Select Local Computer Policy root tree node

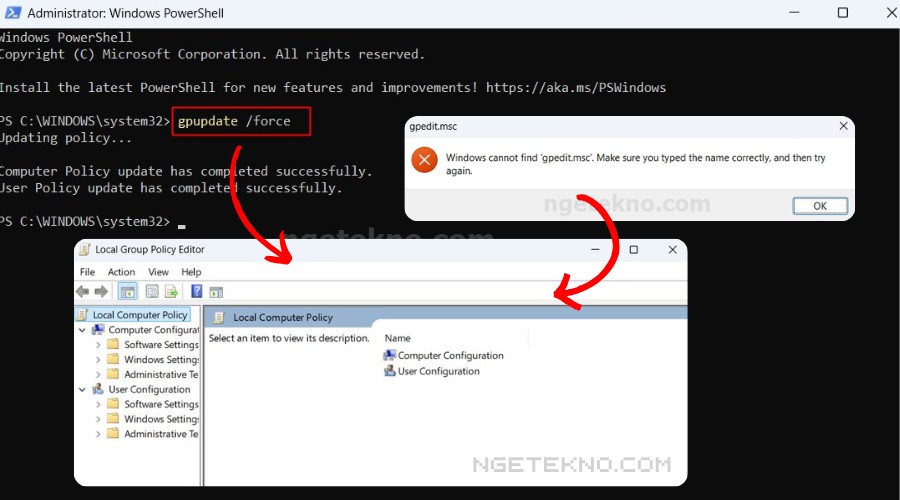(139, 315)
